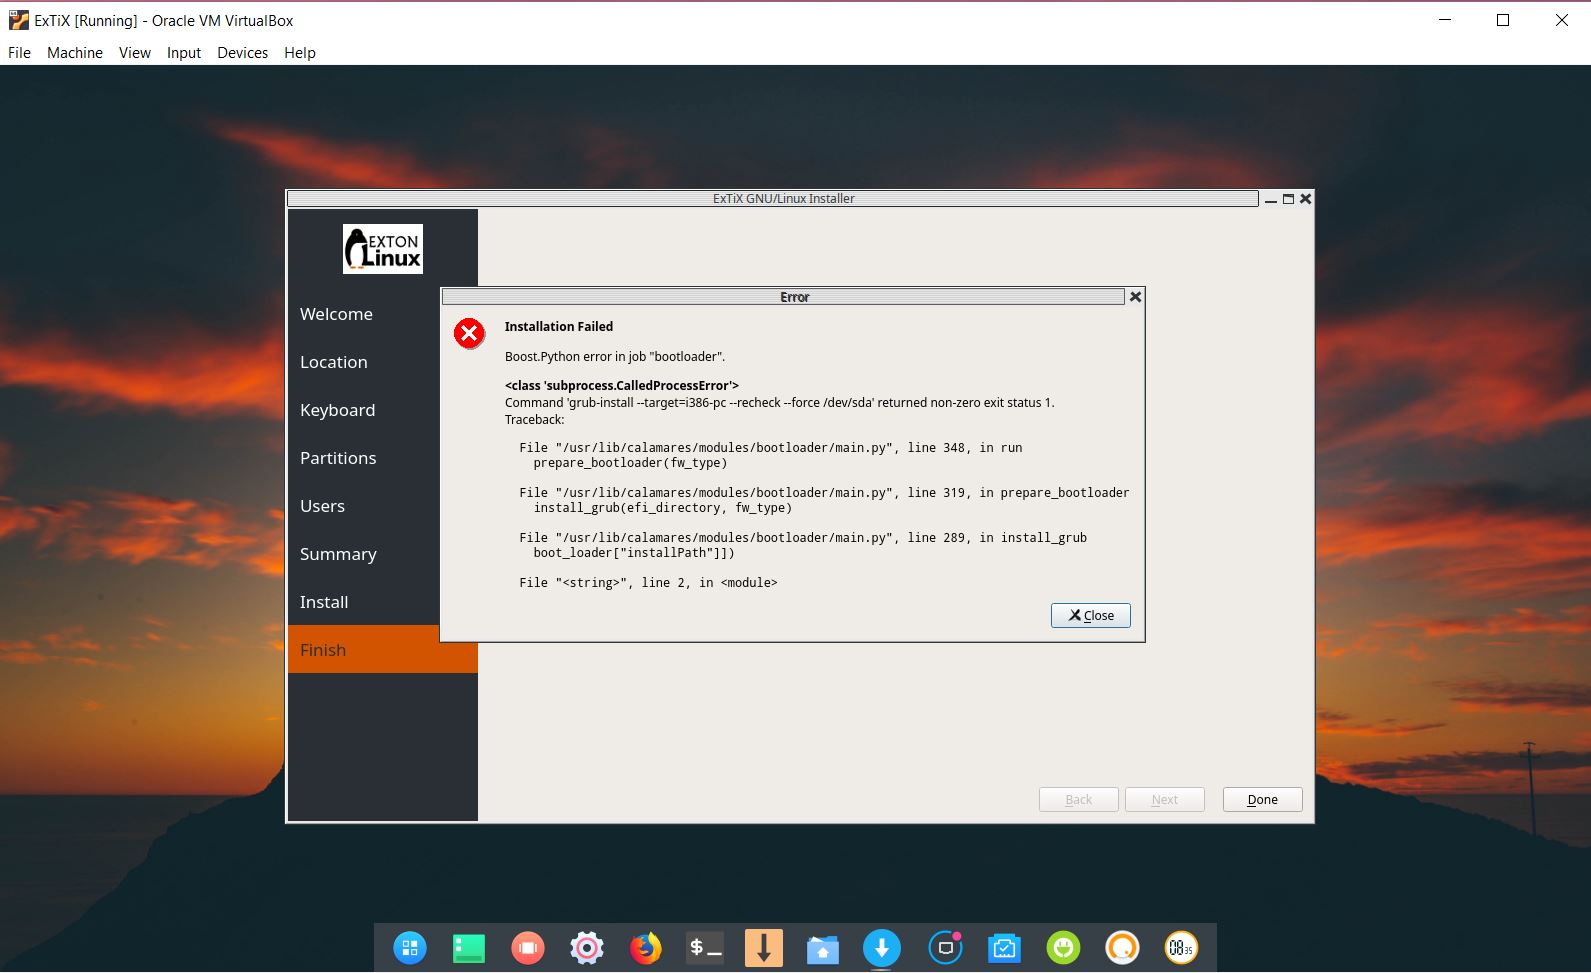The image size is (1591, 973).
Task: Maximize the ExTiX installer window
Action: 1288,199
